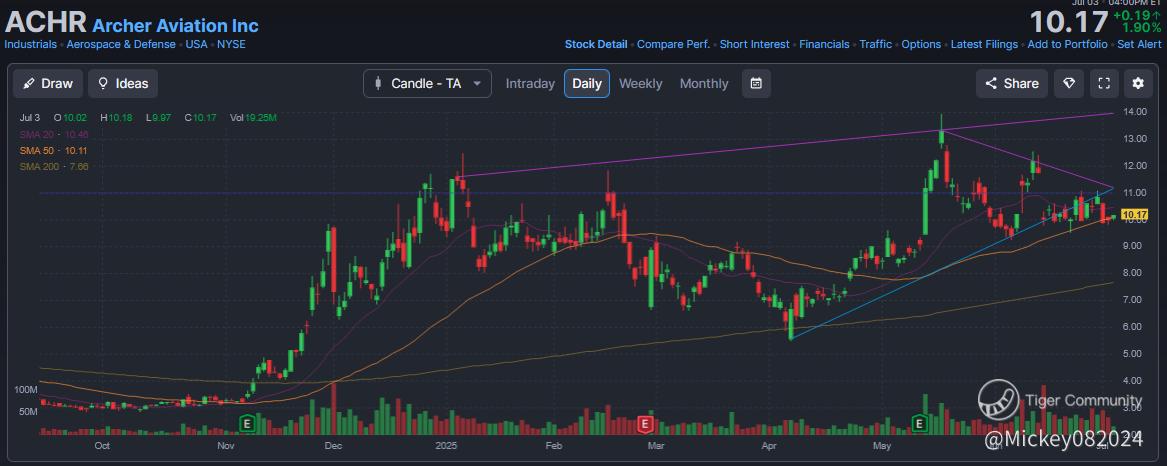The image size is (1167, 466).
Task: Open the Industrials sector link
Action: coord(31,44)
